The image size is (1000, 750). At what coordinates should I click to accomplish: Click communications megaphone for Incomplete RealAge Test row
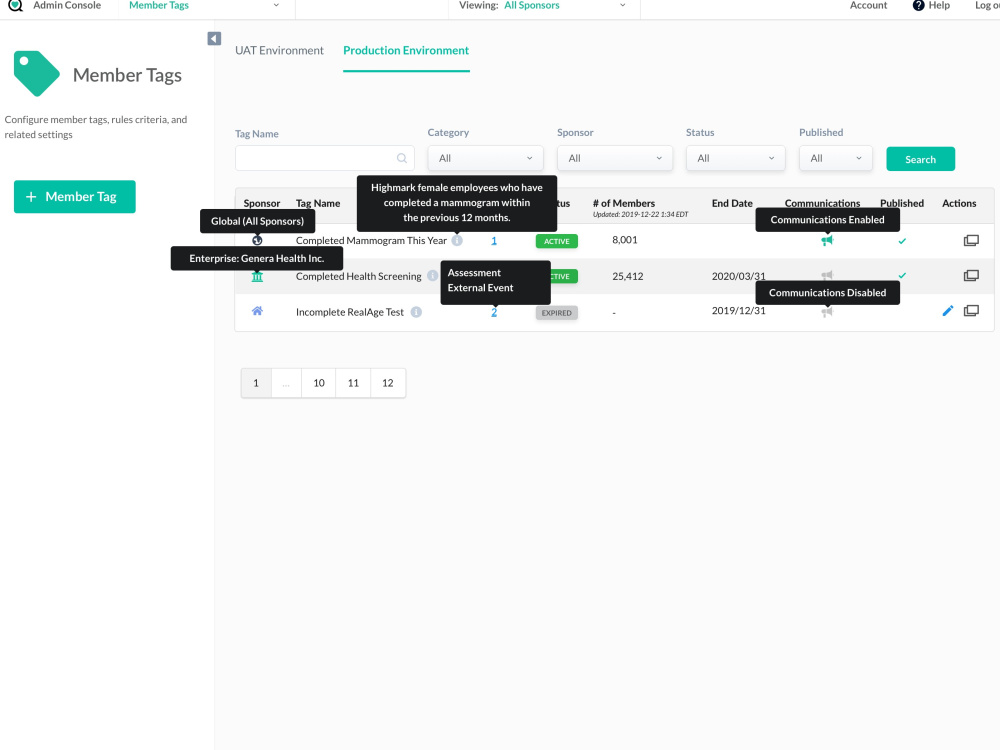[x=827, y=312]
